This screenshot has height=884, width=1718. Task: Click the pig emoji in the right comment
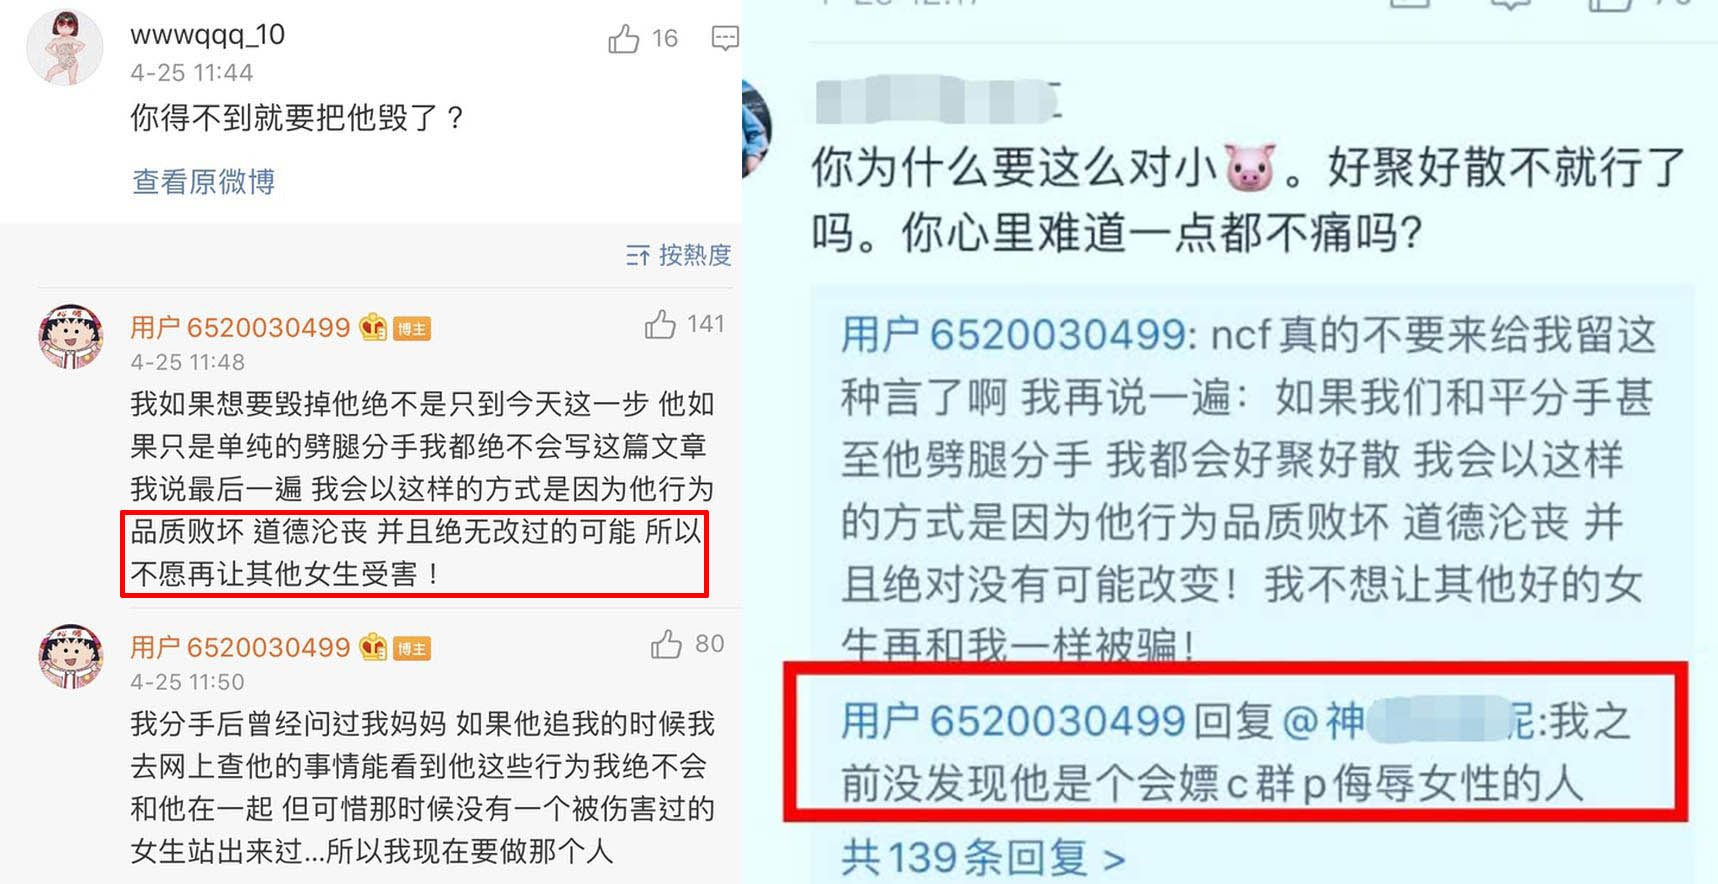point(1250,168)
